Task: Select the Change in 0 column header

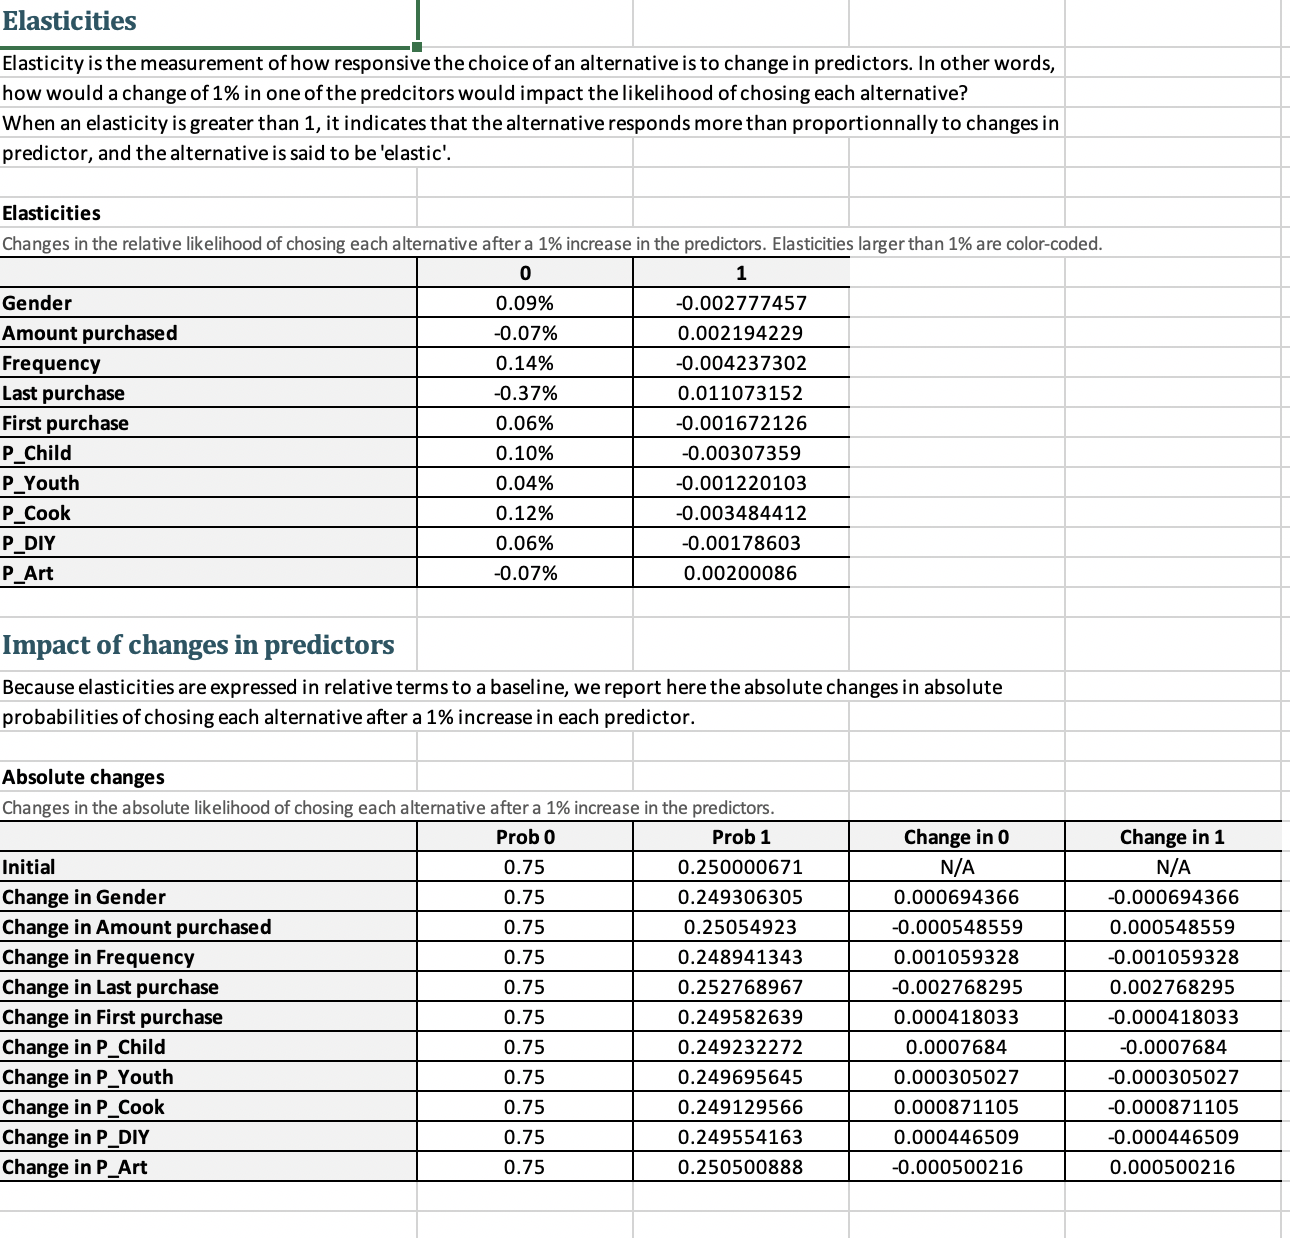Action: pyautogui.click(x=957, y=837)
